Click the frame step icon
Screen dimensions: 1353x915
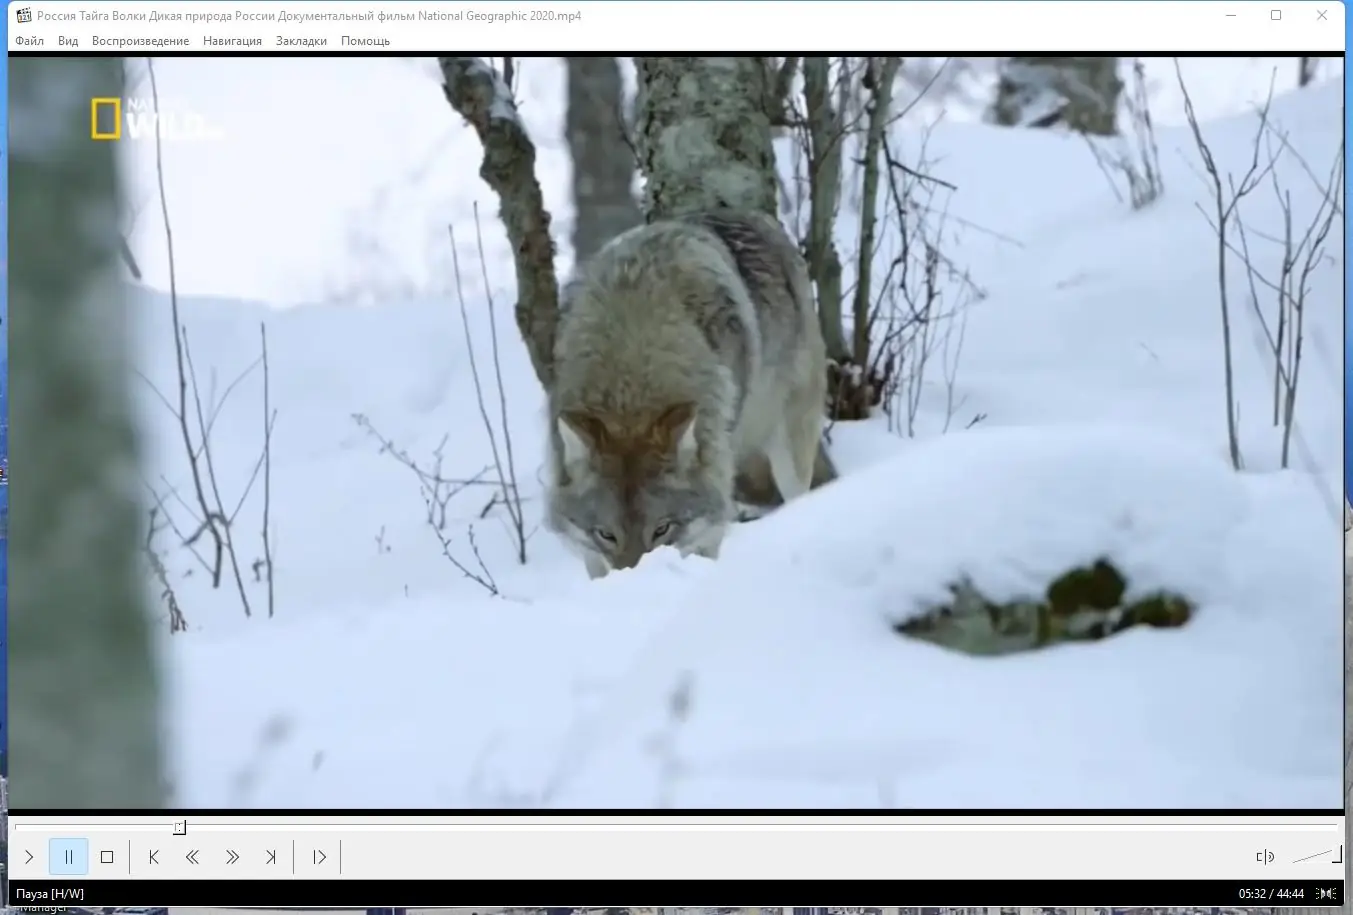(318, 857)
